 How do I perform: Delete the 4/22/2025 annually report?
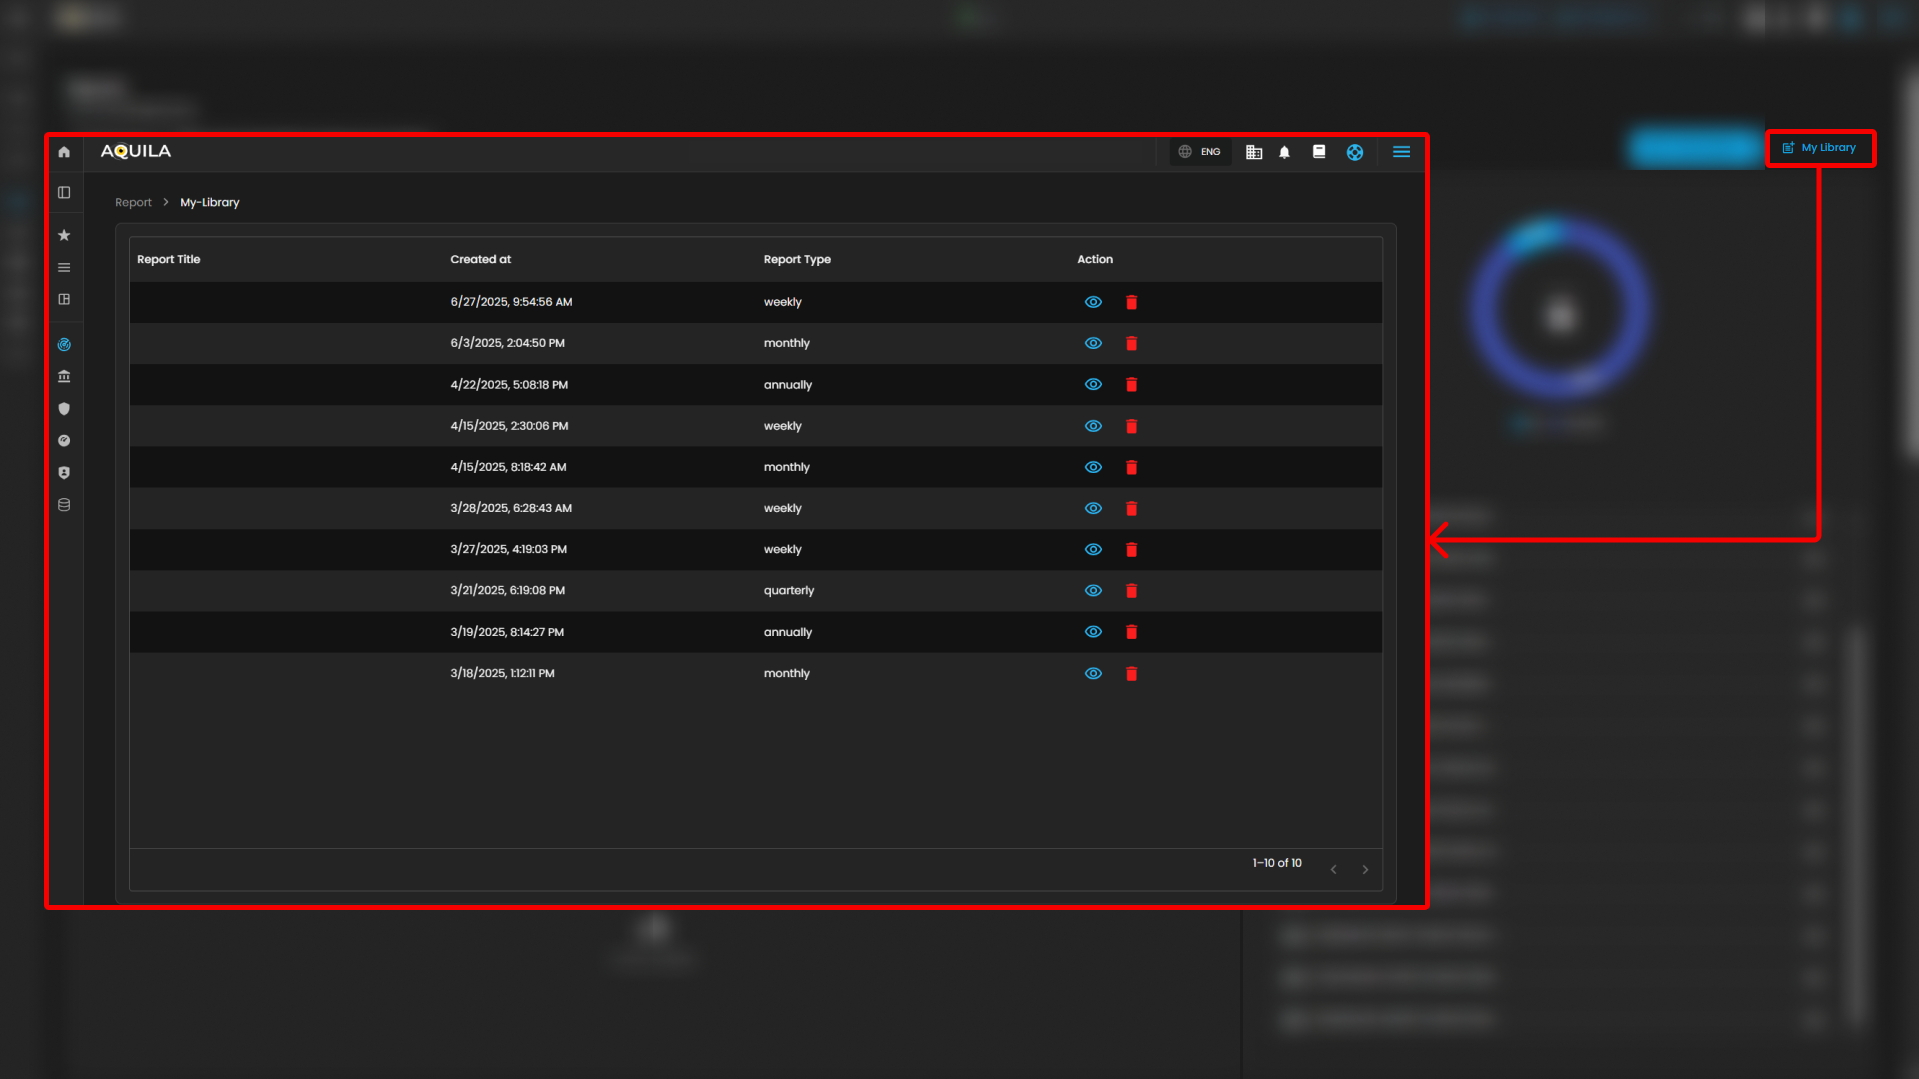pos(1131,385)
